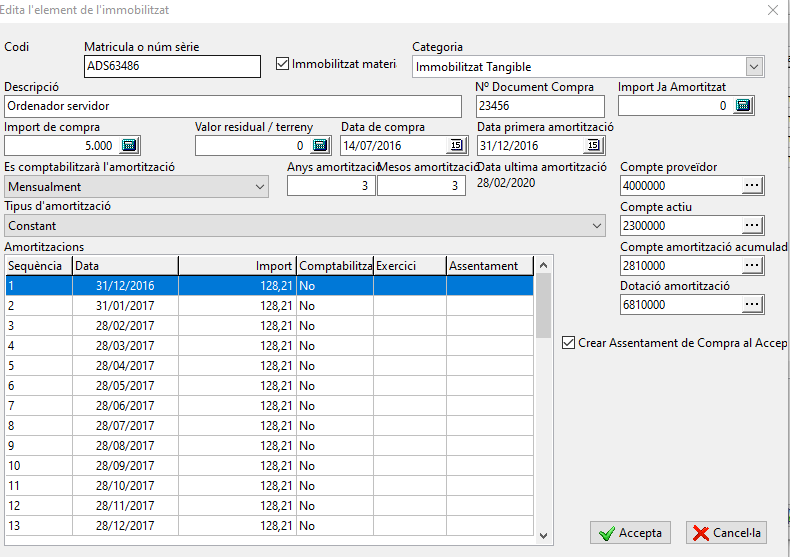Click the Anys amortització field
This screenshot has height=557, width=790.
[331, 186]
